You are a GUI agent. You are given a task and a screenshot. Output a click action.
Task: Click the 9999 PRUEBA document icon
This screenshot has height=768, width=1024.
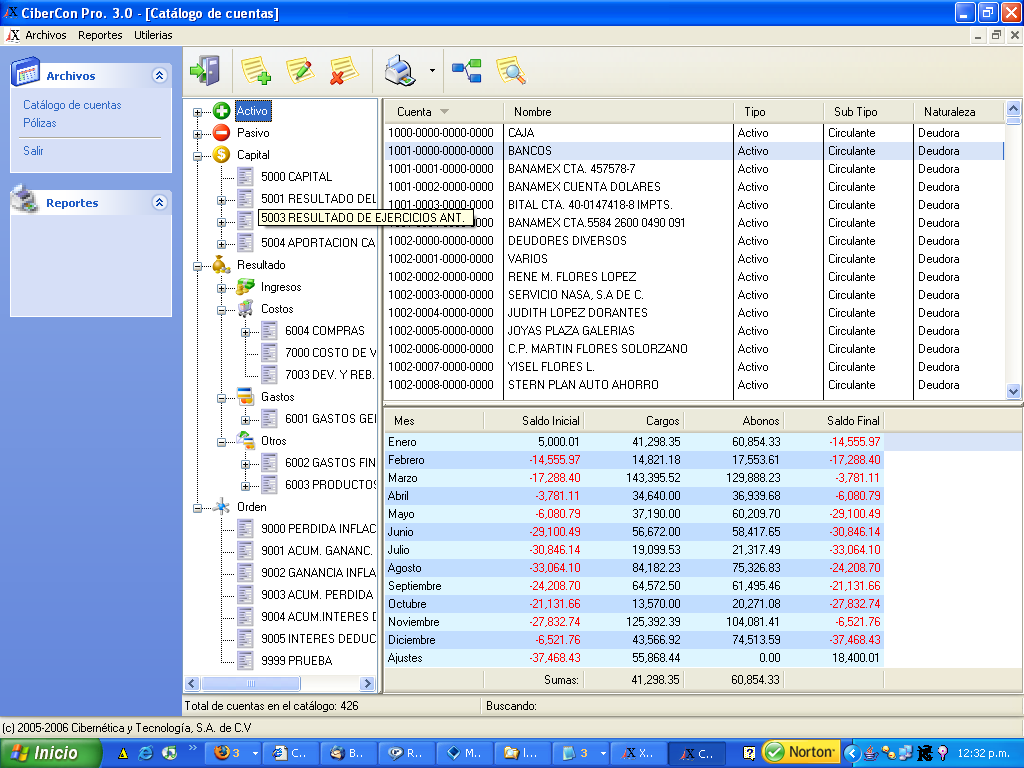[x=246, y=660]
